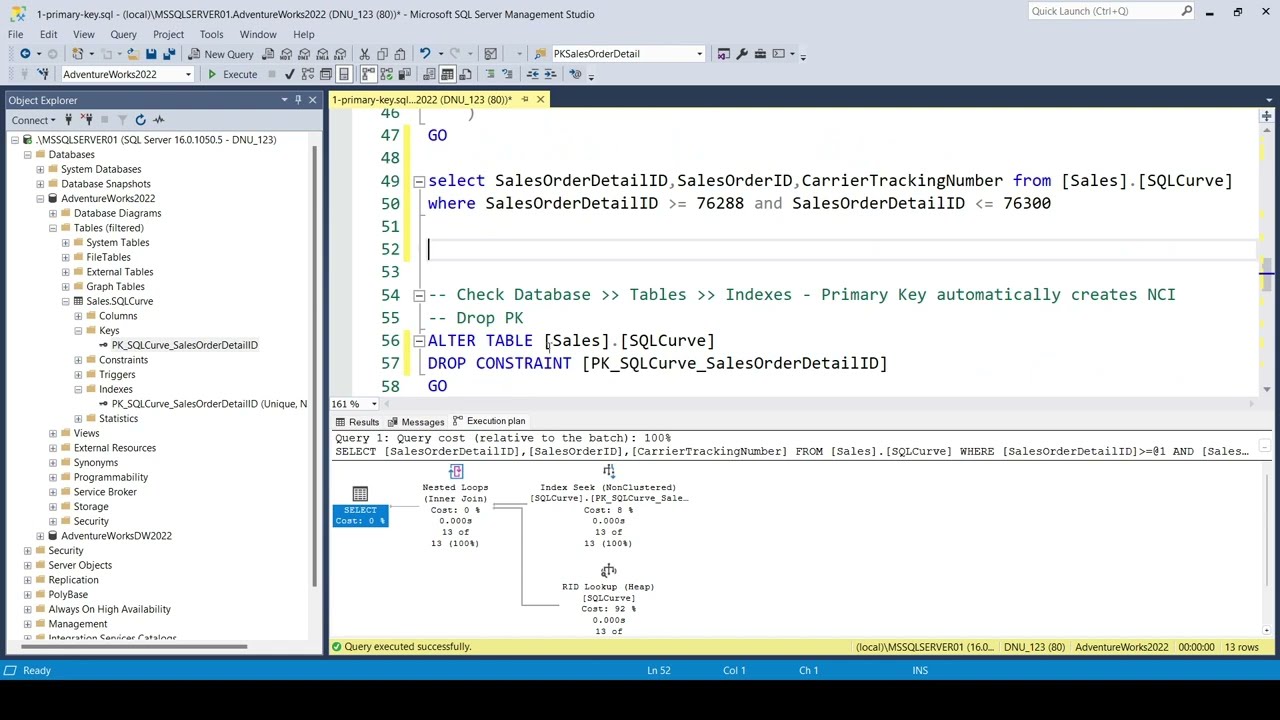The image size is (1280, 720).
Task: Click the Undo arrow icon
Action: pos(425,54)
